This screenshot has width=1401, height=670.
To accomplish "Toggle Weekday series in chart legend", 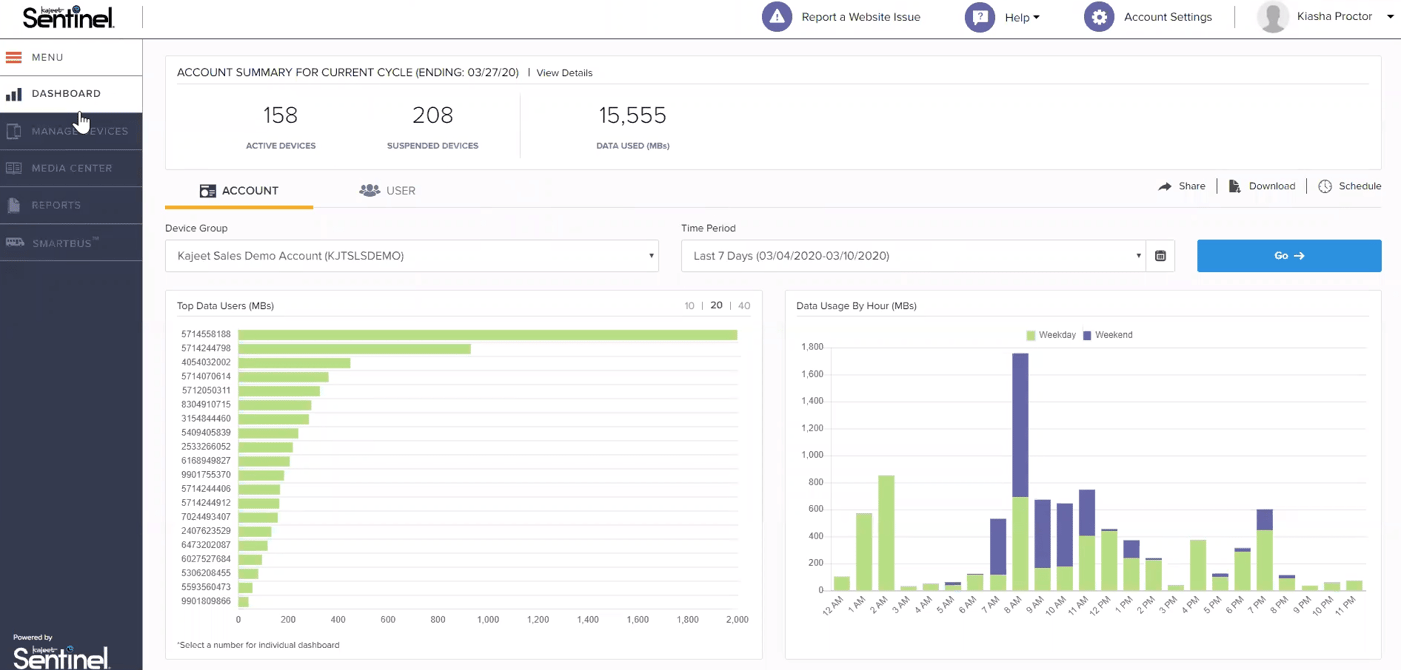I will tap(1051, 335).
